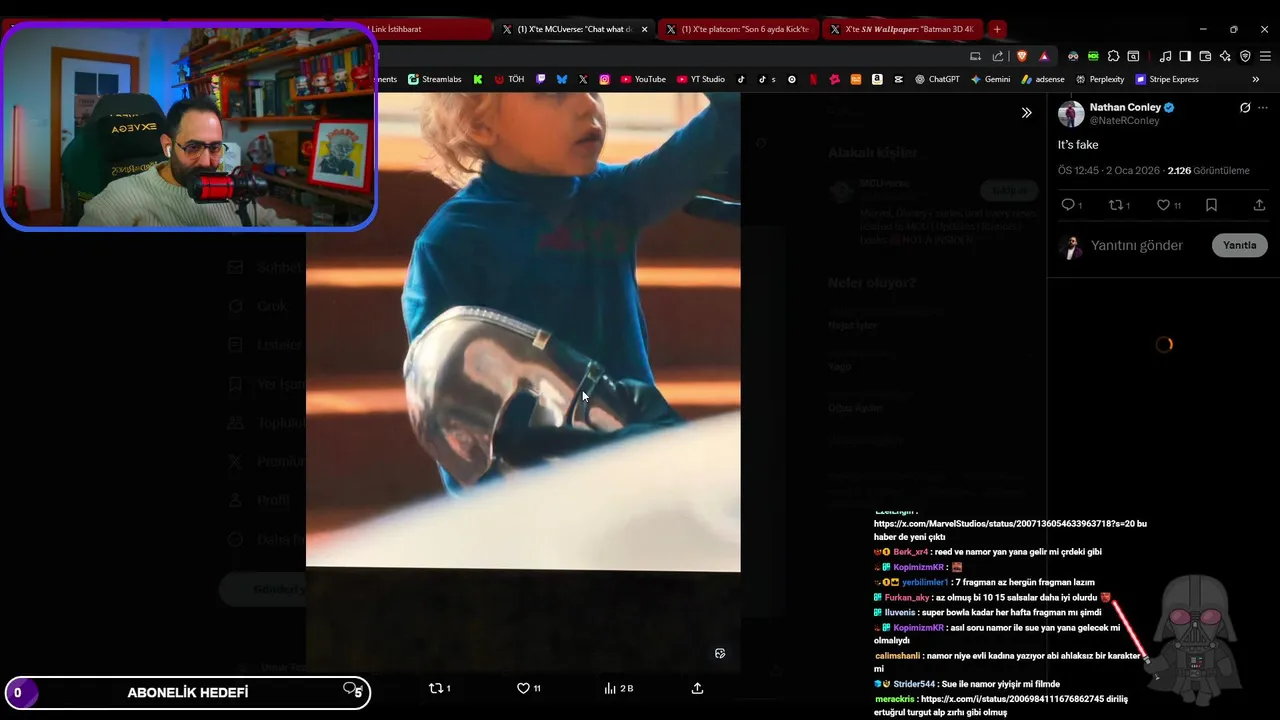Open the adsense bookmark

pyautogui.click(x=1042, y=79)
